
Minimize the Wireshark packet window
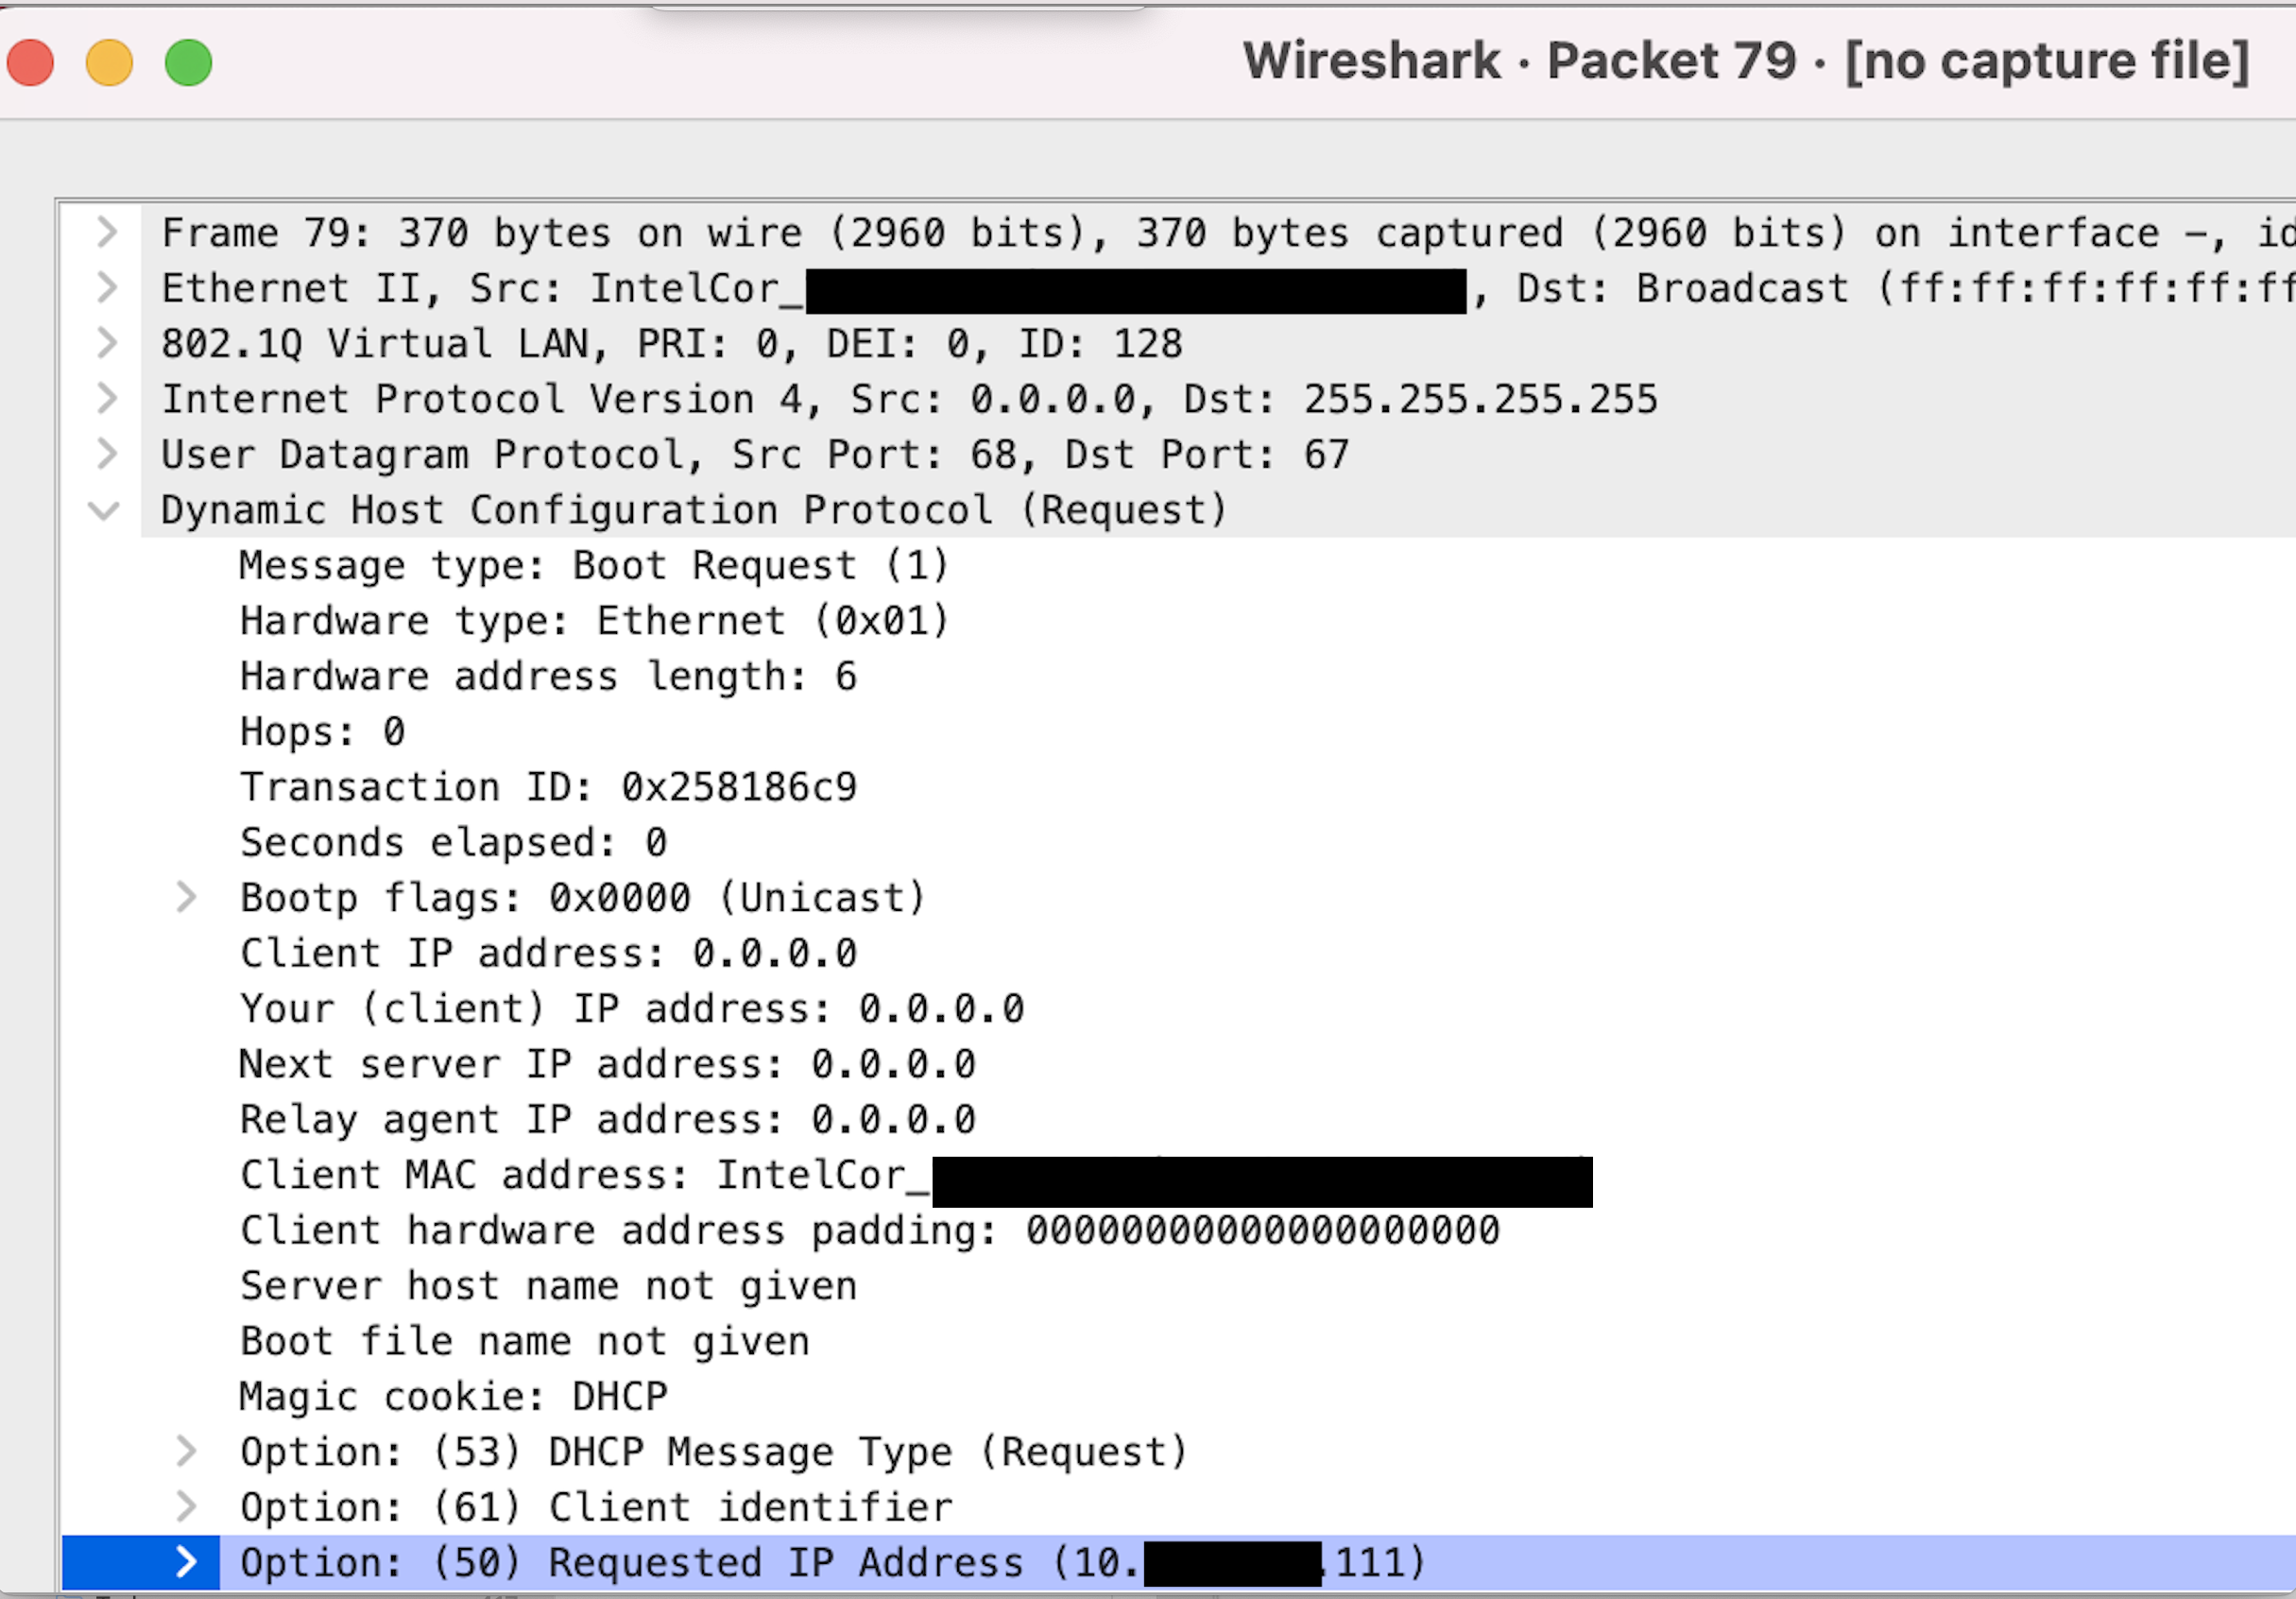click(109, 61)
